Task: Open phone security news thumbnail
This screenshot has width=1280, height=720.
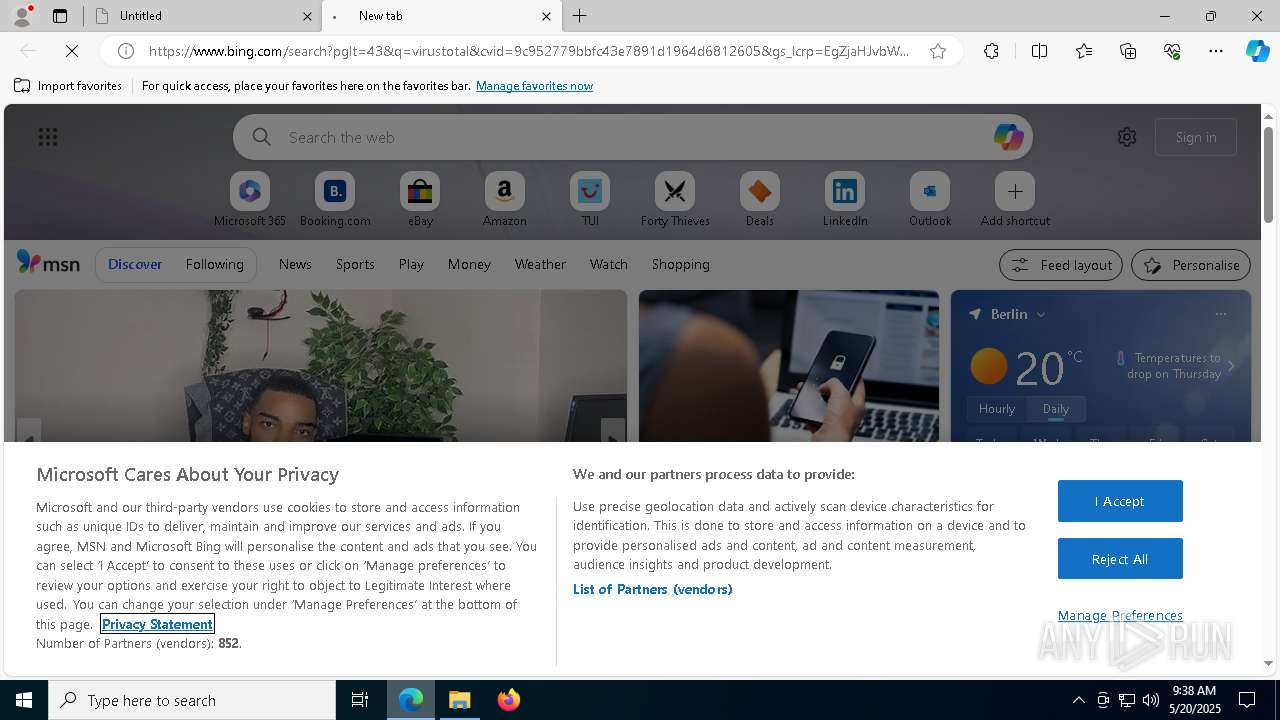Action: coord(789,366)
